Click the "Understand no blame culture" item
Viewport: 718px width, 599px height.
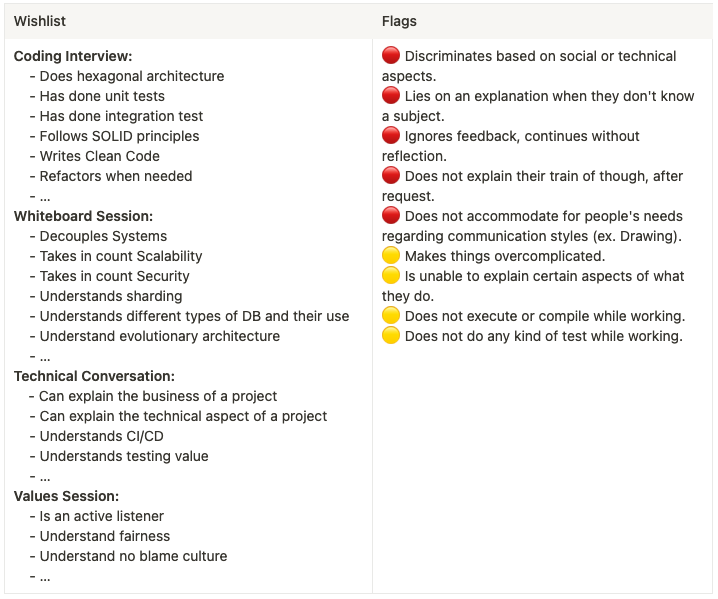tap(133, 556)
